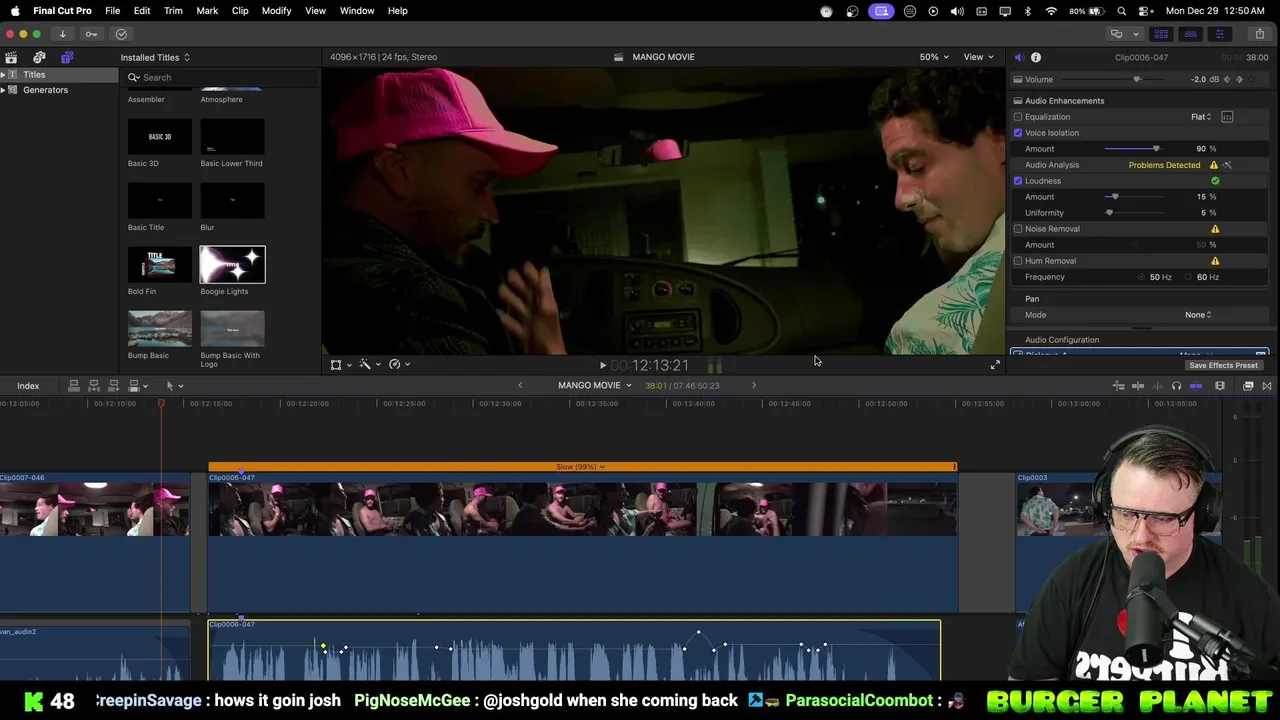Open the retiming speedometer dropdown

(399, 365)
